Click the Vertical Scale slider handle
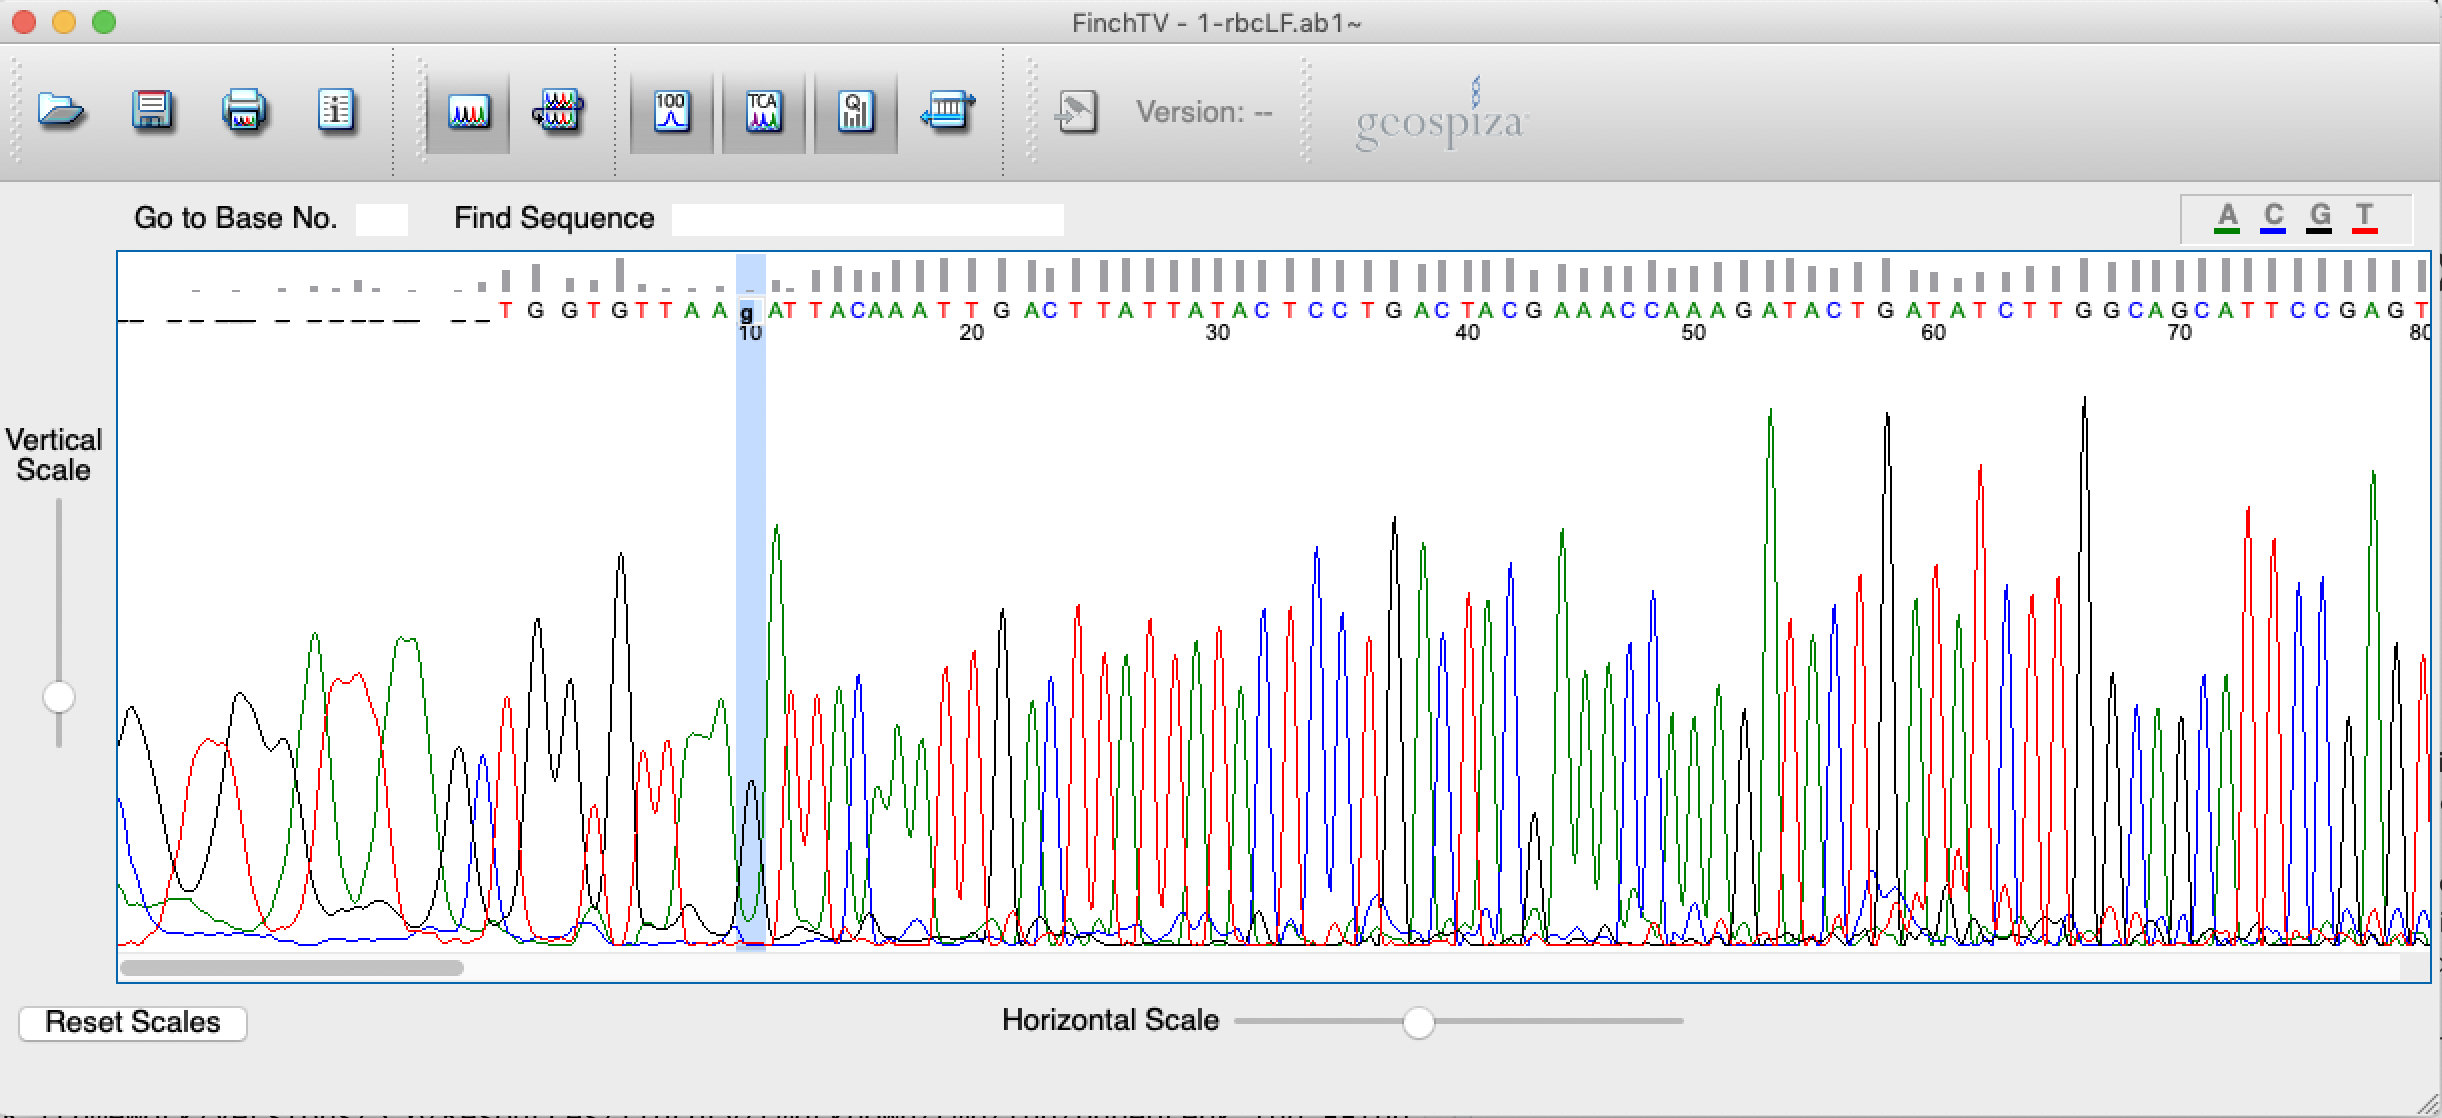 59,697
